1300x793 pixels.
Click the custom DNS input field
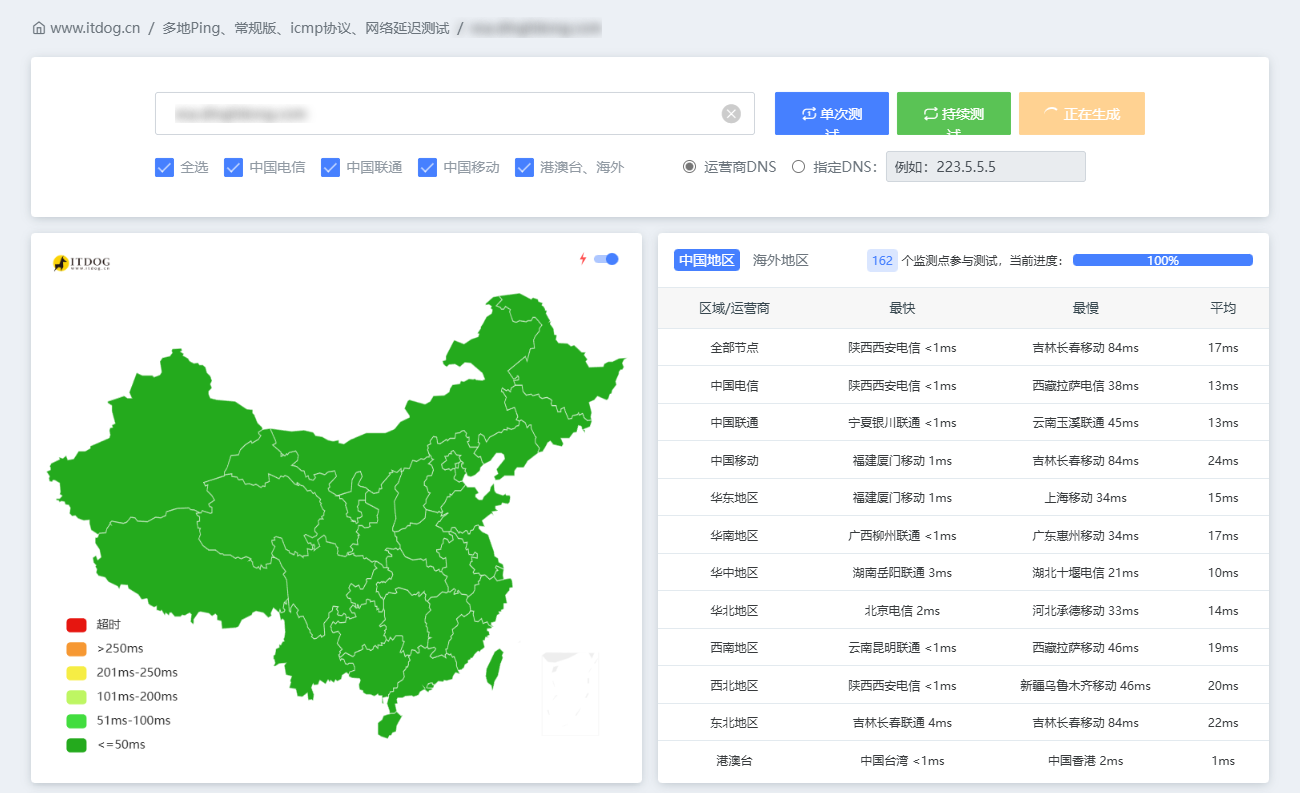pyautogui.click(x=985, y=167)
